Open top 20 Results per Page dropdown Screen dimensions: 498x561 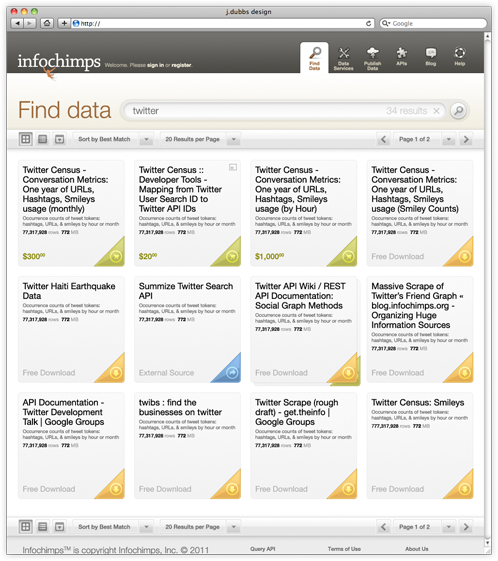(x=200, y=139)
